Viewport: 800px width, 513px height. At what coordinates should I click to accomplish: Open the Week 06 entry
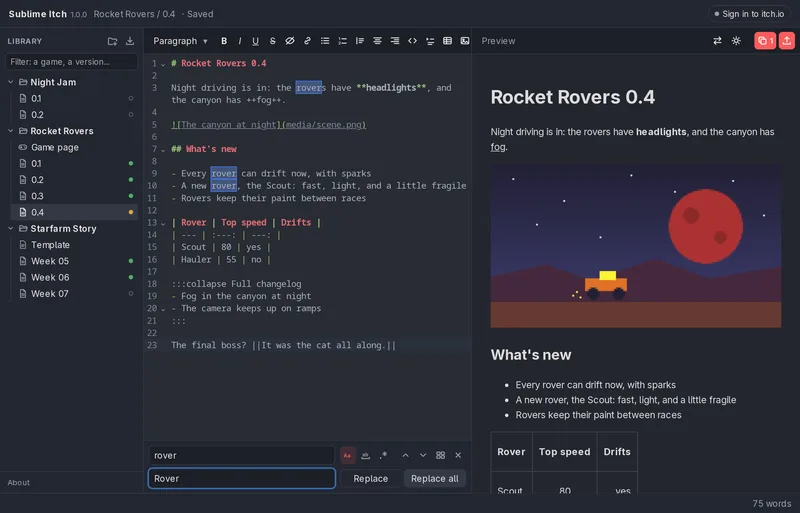[x=74, y=278]
